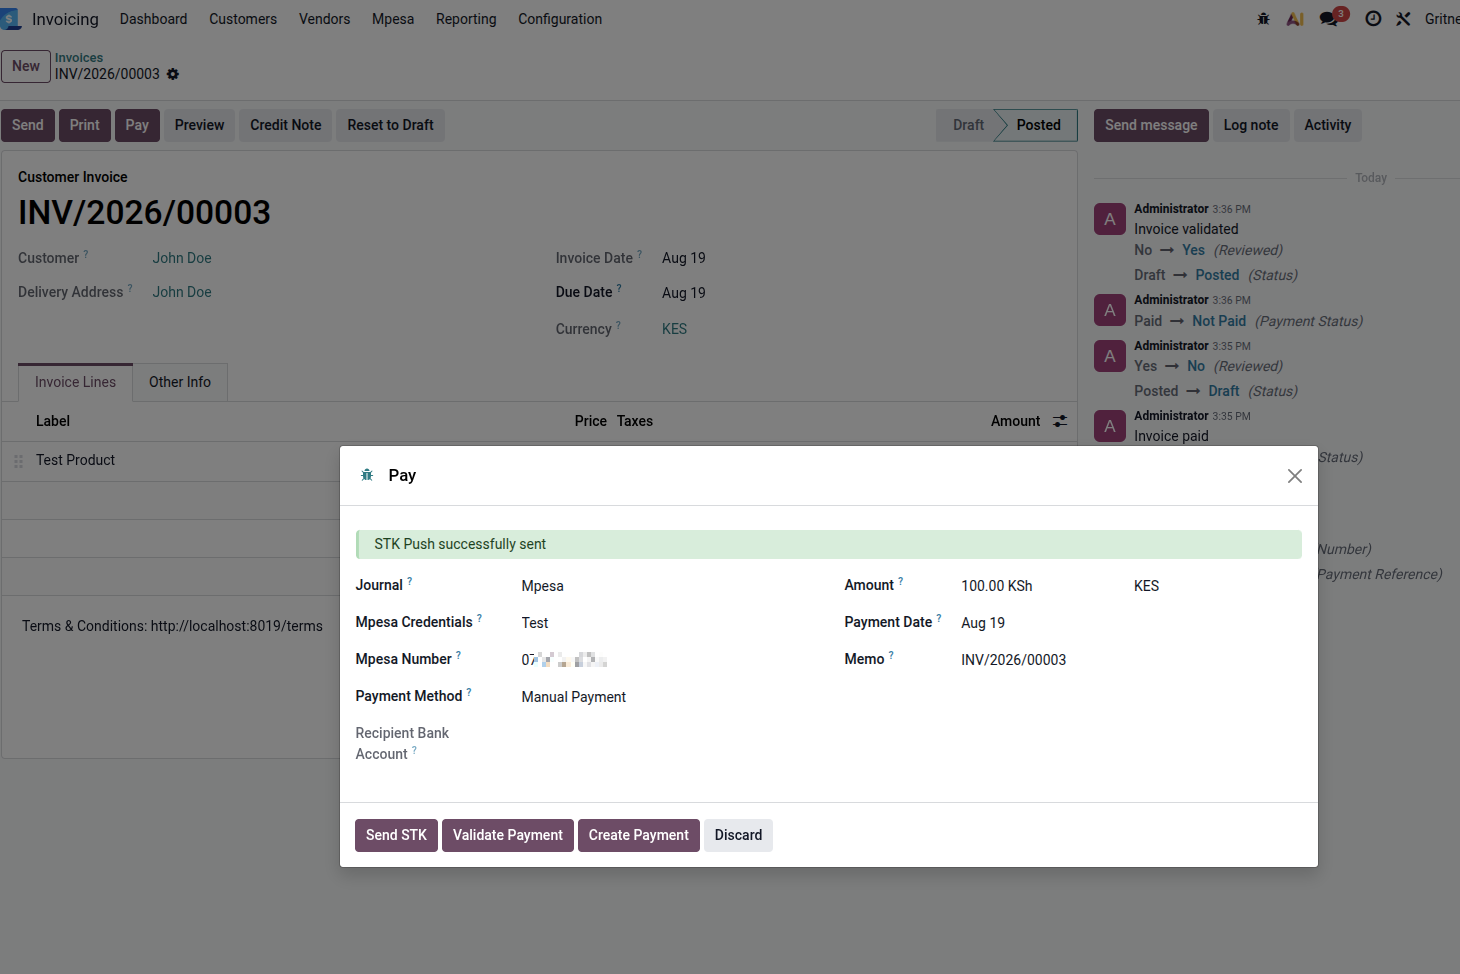Click Send STK button
The height and width of the screenshot is (974, 1460).
click(396, 835)
